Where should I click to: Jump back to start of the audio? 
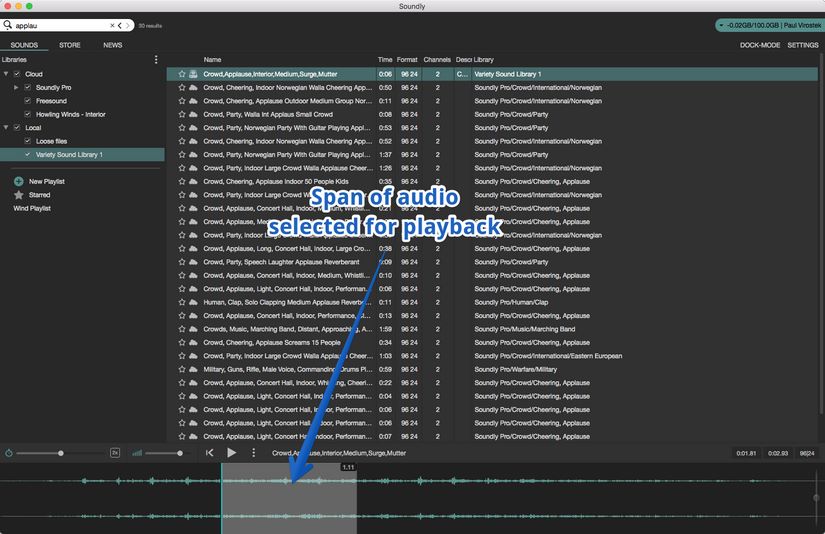point(210,453)
